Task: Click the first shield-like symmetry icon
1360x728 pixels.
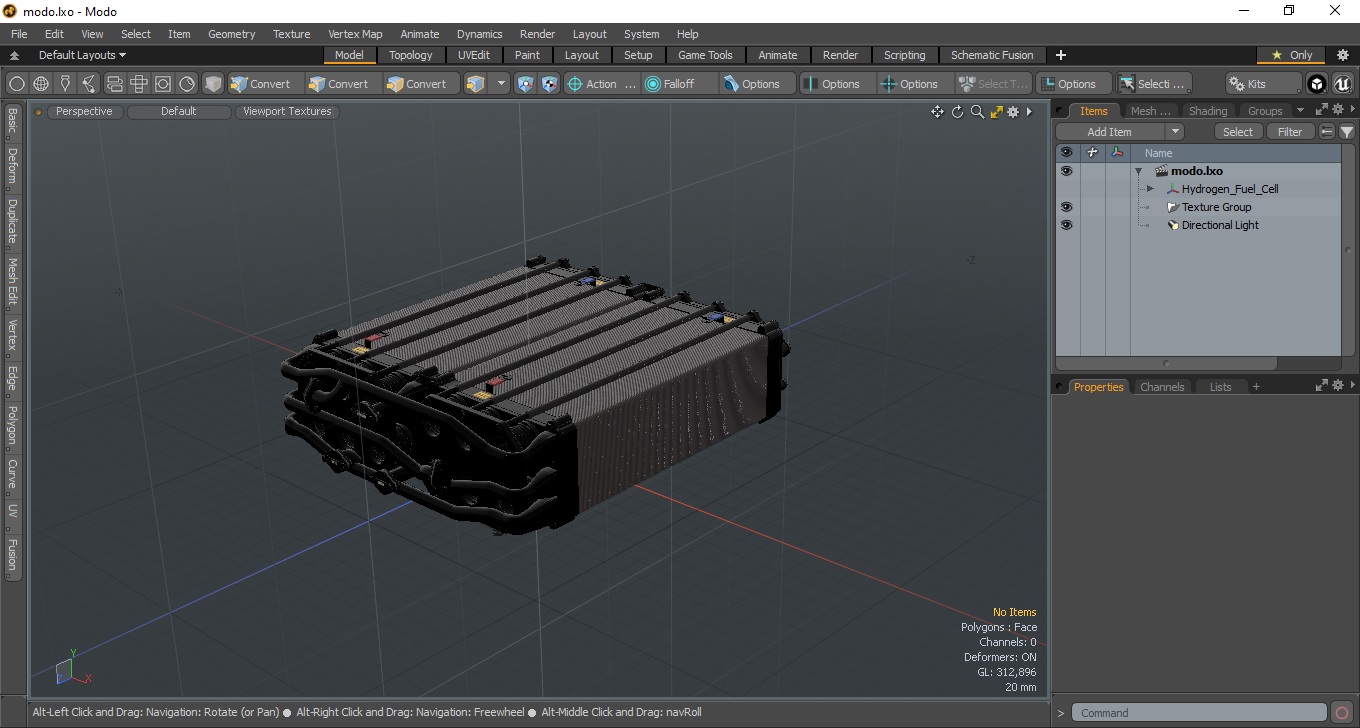Action: (525, 84)
